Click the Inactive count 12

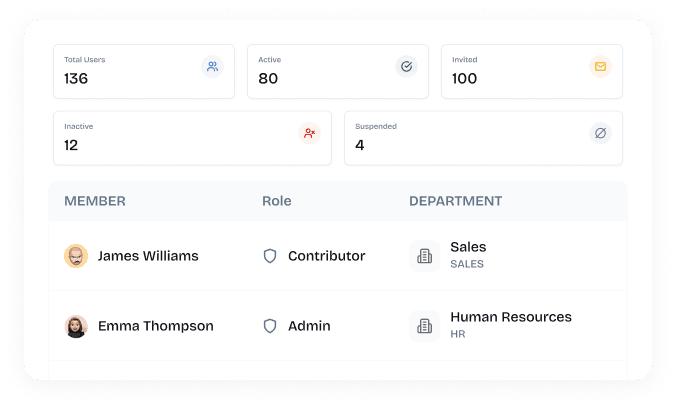71,145
